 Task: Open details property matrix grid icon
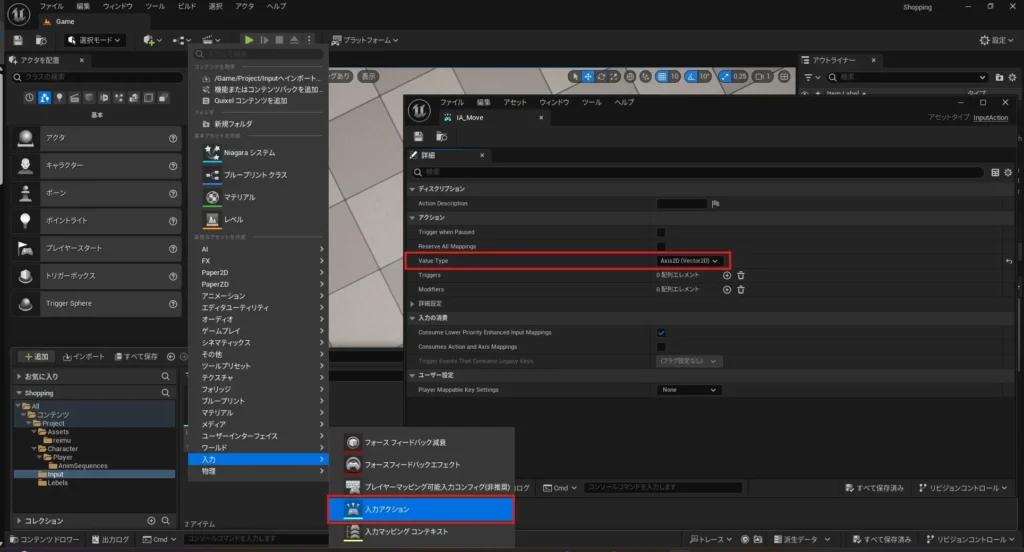[995, 172]
